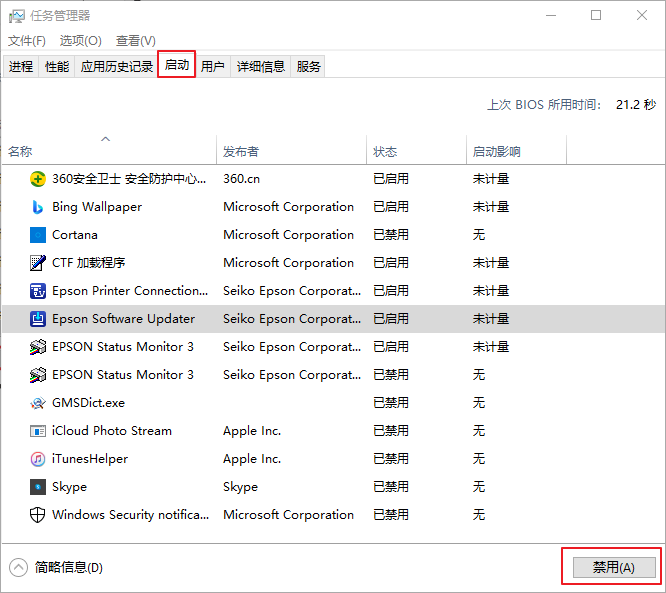666x593 pixels.
Task: Click the 简略信息(D) link text
Action: click(69, 568)
